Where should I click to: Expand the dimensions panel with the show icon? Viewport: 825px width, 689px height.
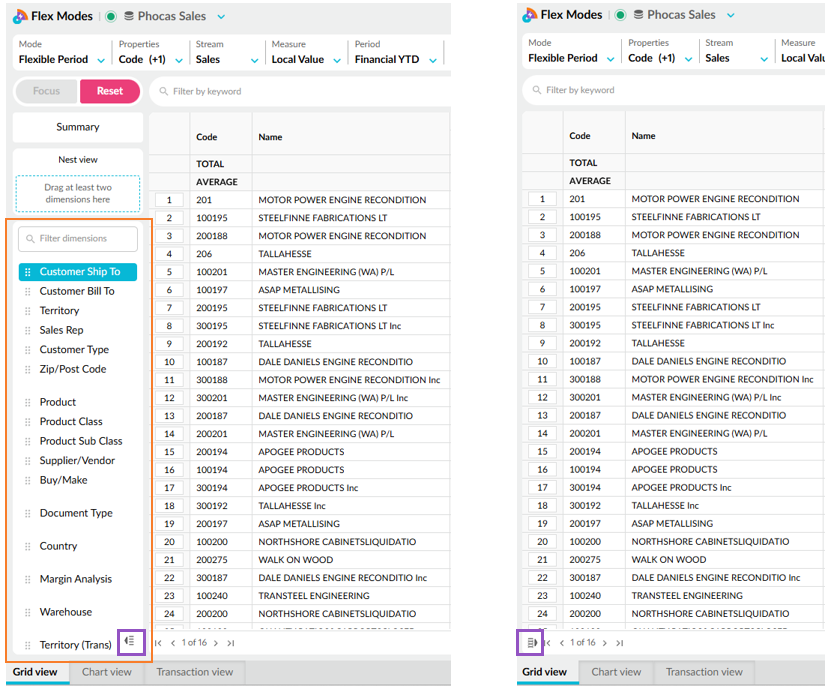tap(532, 642)
